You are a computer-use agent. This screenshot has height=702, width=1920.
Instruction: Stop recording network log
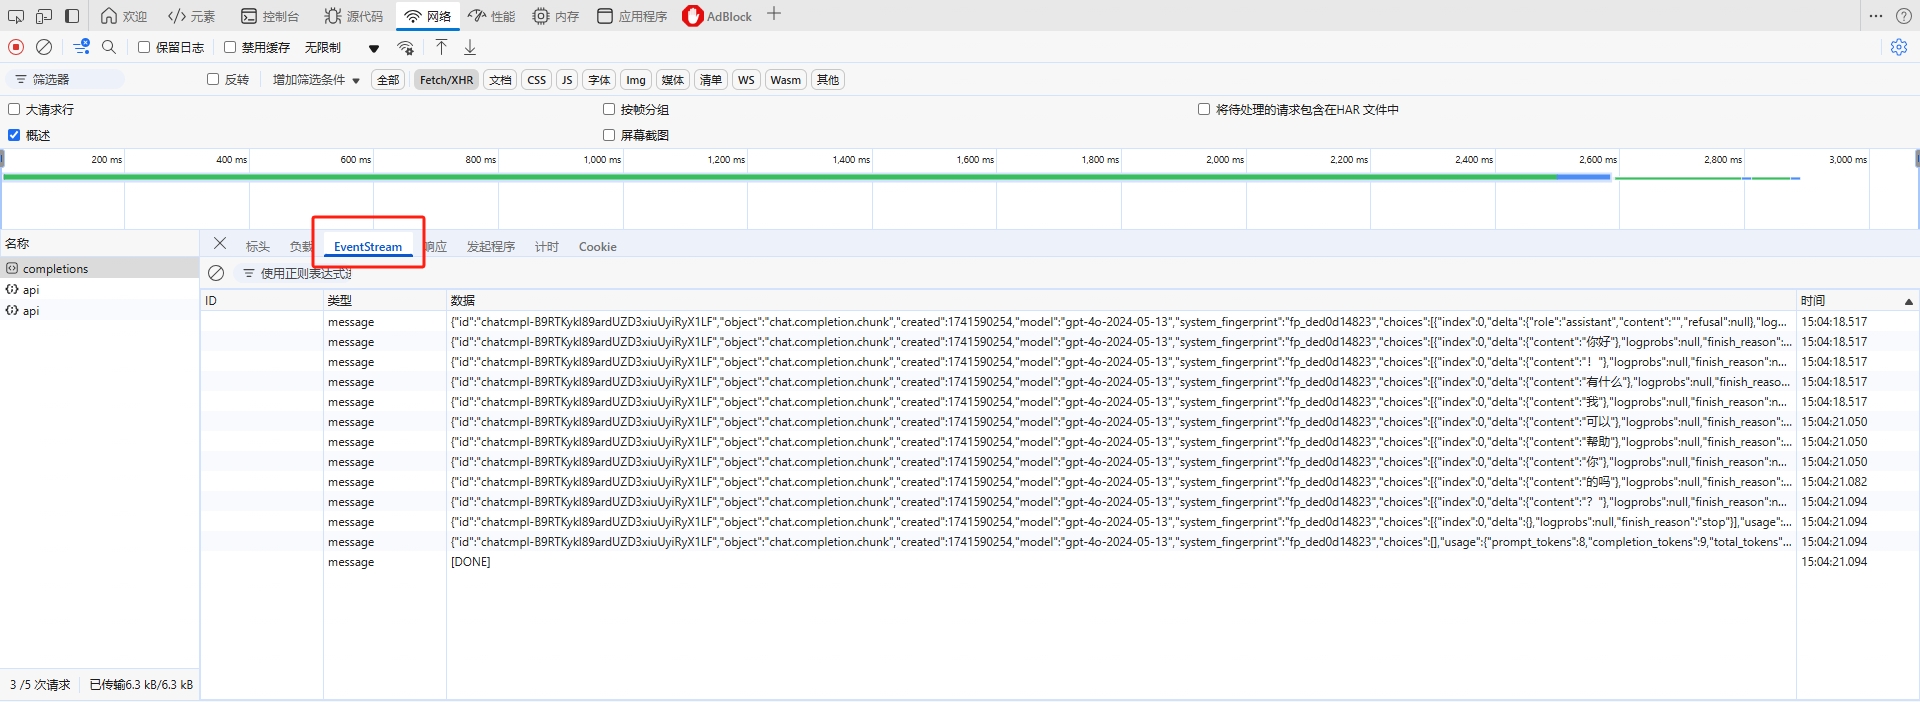16,47
